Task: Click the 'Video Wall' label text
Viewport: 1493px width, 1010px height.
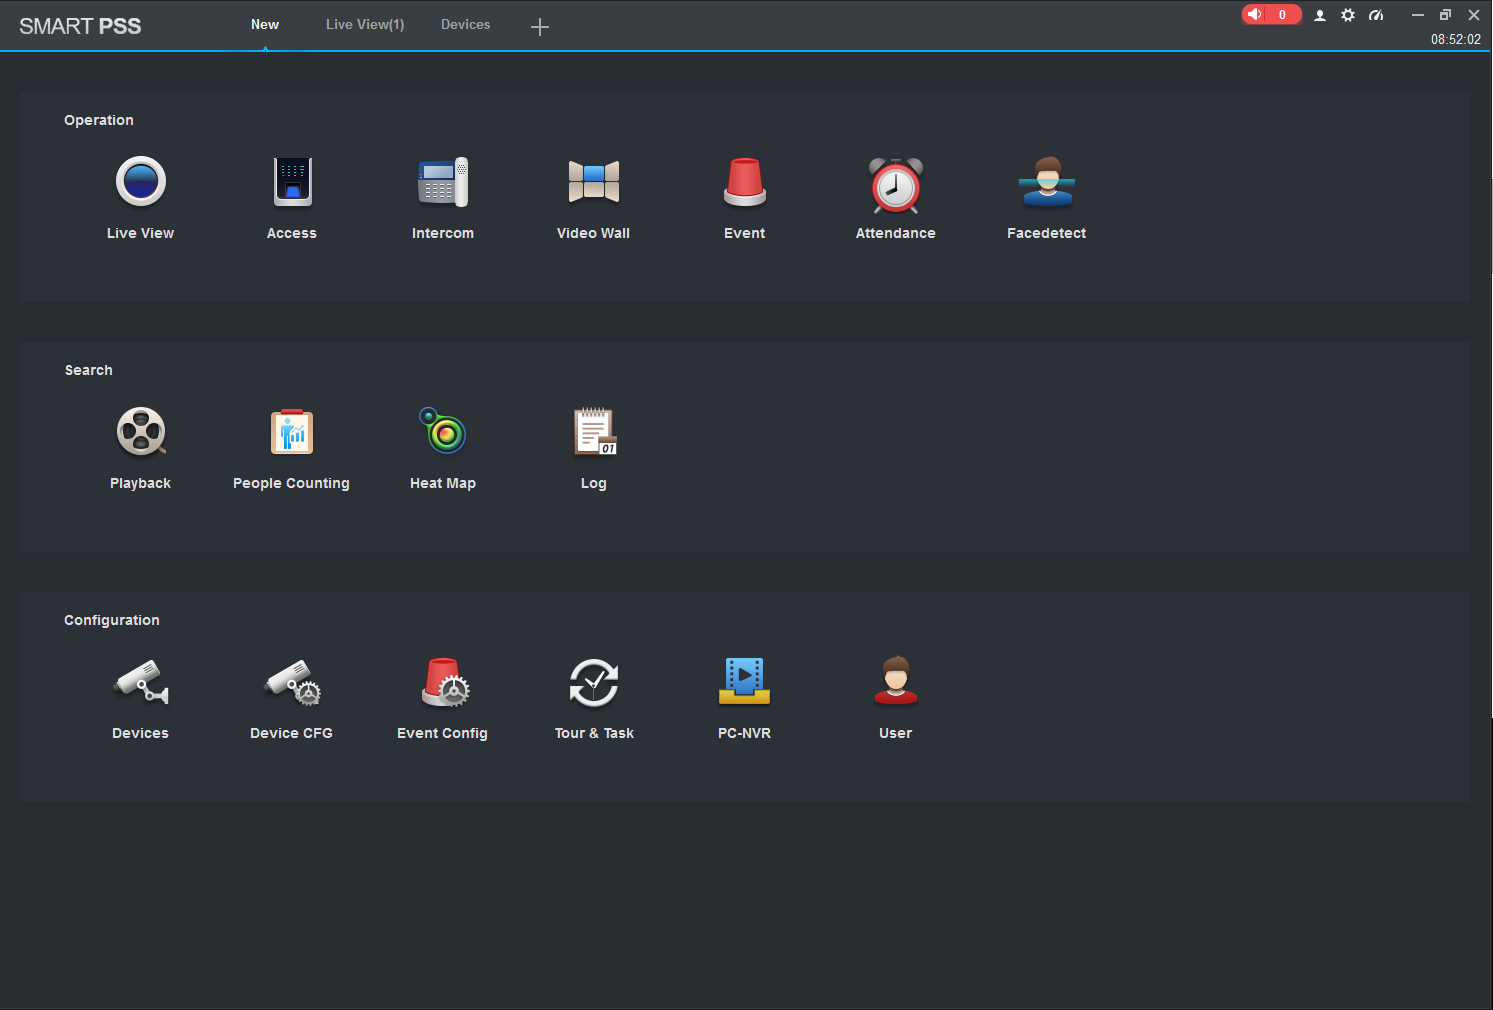Action: [594, 233]
